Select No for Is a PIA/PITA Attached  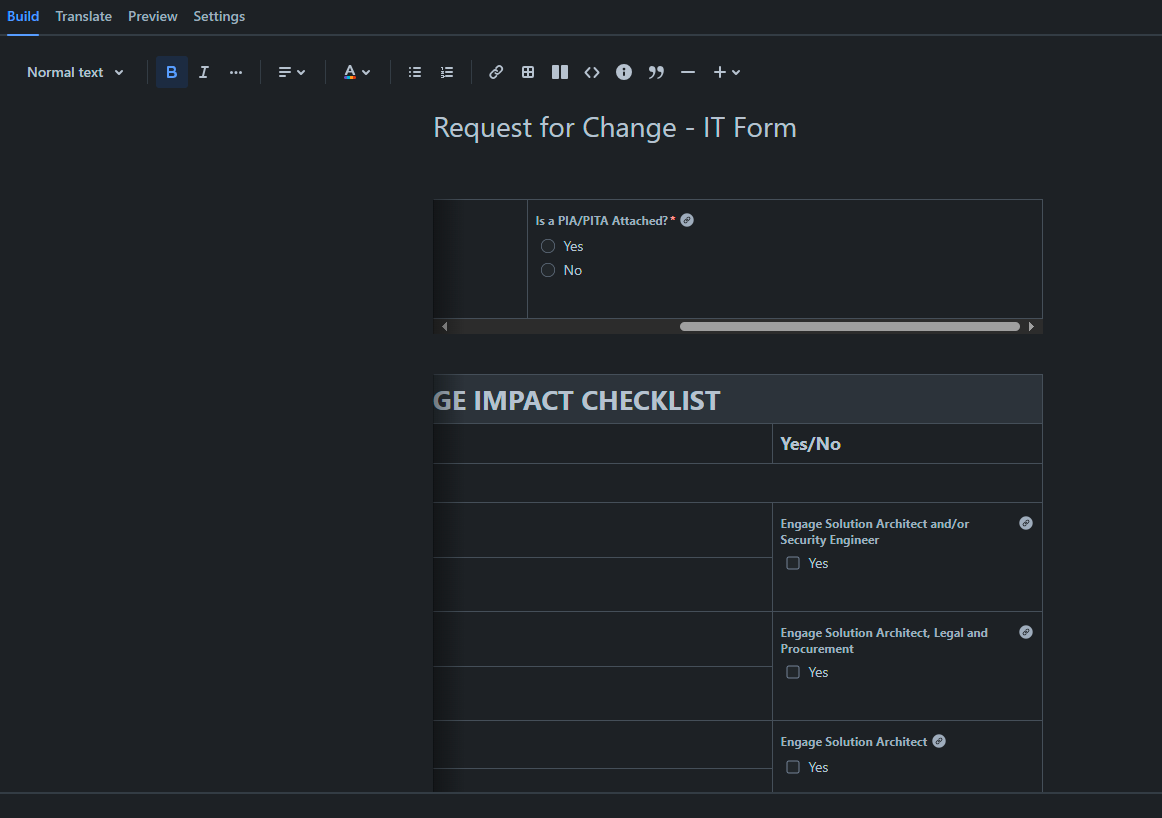(x=548, y=270)
